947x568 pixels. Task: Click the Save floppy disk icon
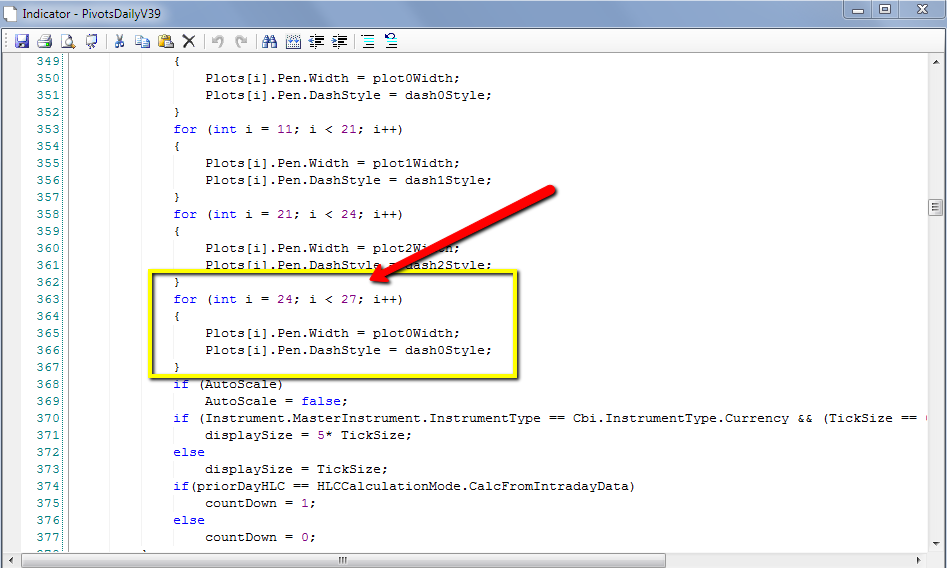coord(22,41)
